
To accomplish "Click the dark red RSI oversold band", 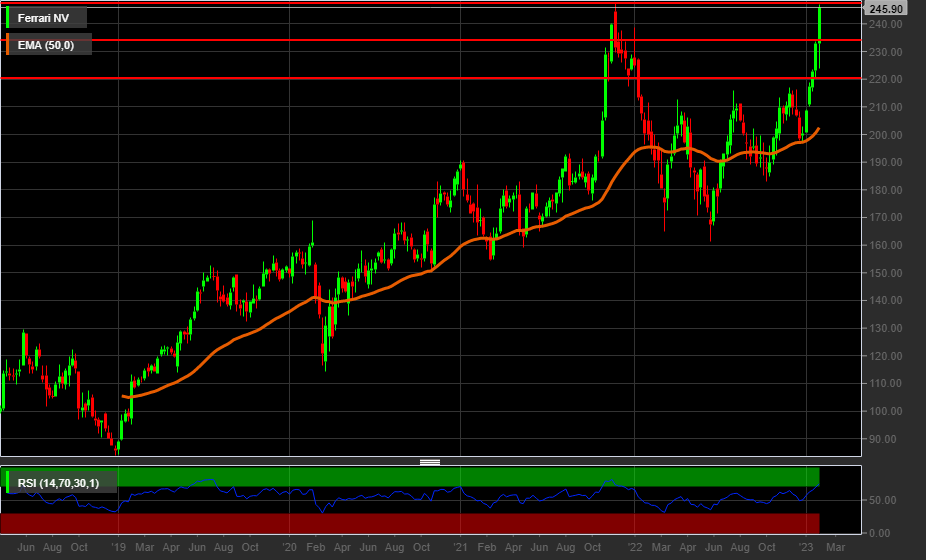I will click(410, 523).
